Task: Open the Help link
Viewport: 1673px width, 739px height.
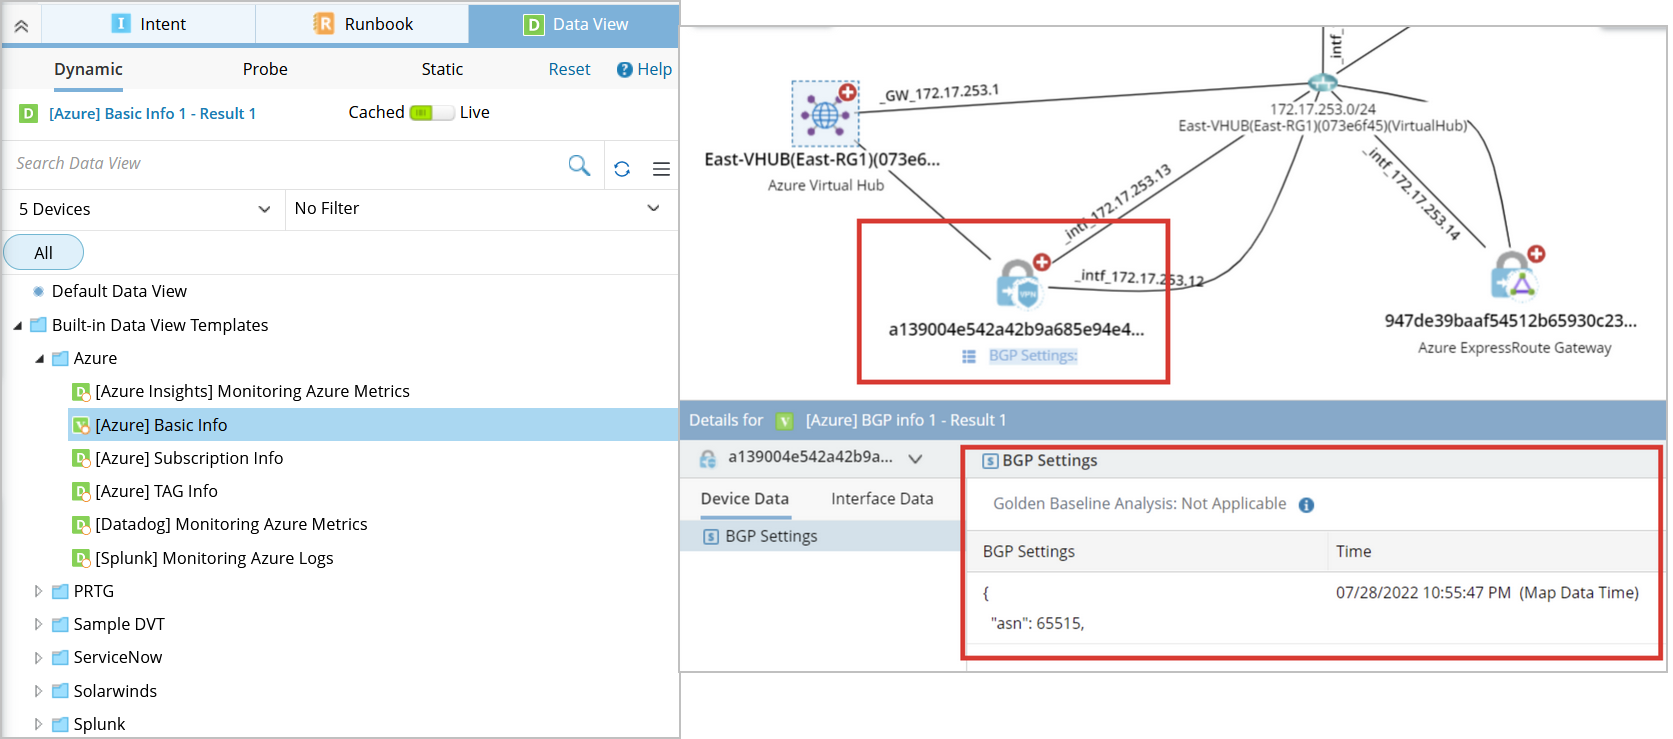Action: click(644, 69)
